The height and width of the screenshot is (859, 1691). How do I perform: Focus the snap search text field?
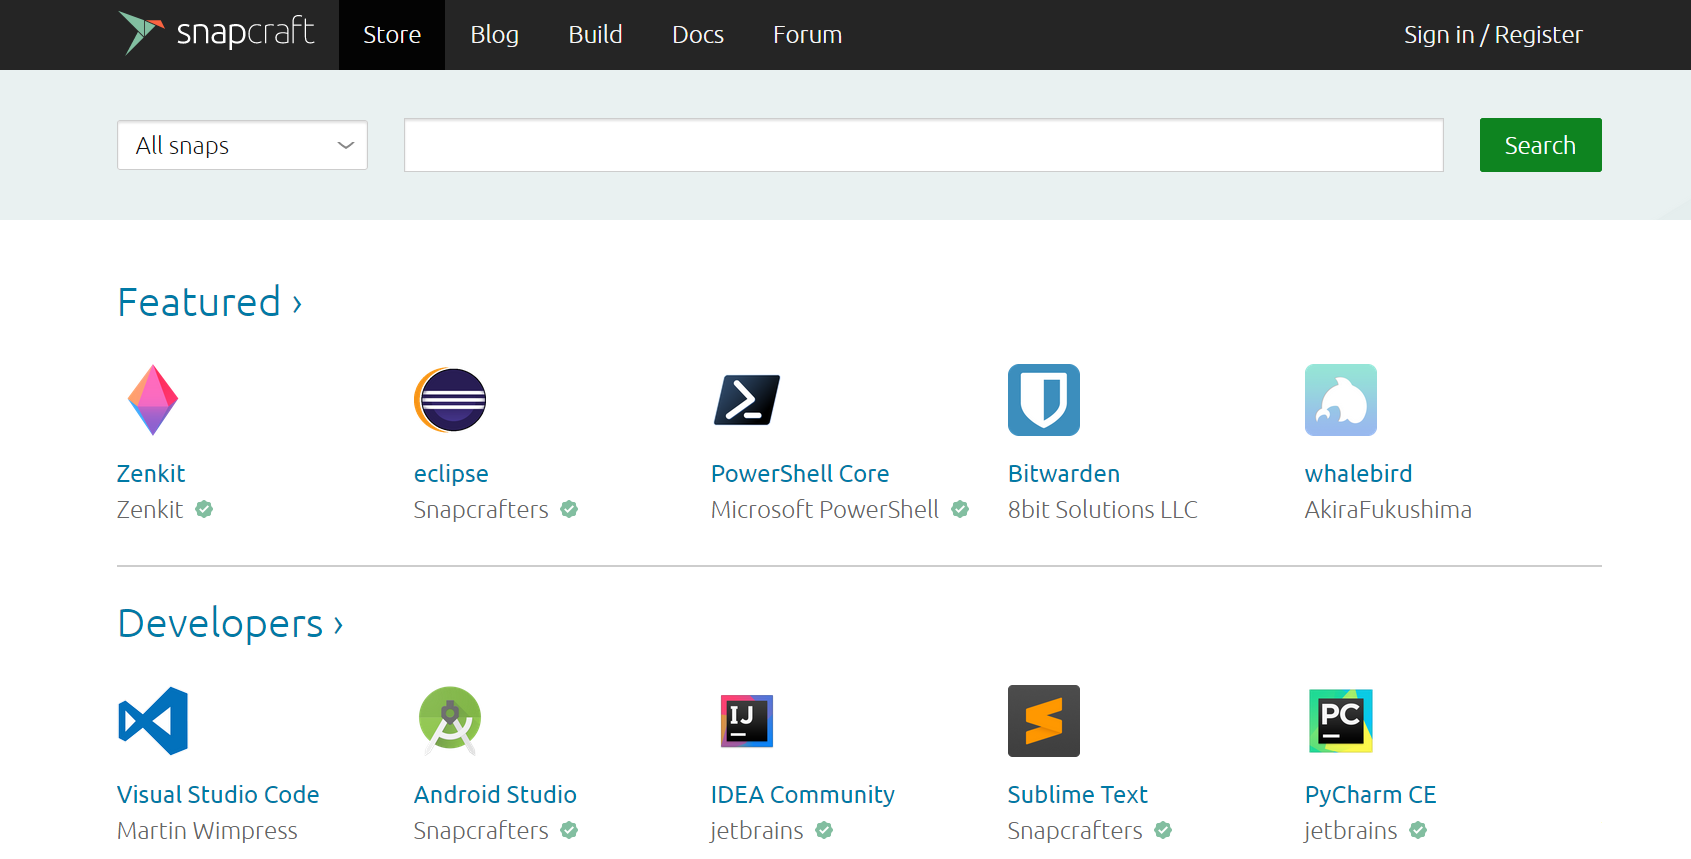pos(923,146)
